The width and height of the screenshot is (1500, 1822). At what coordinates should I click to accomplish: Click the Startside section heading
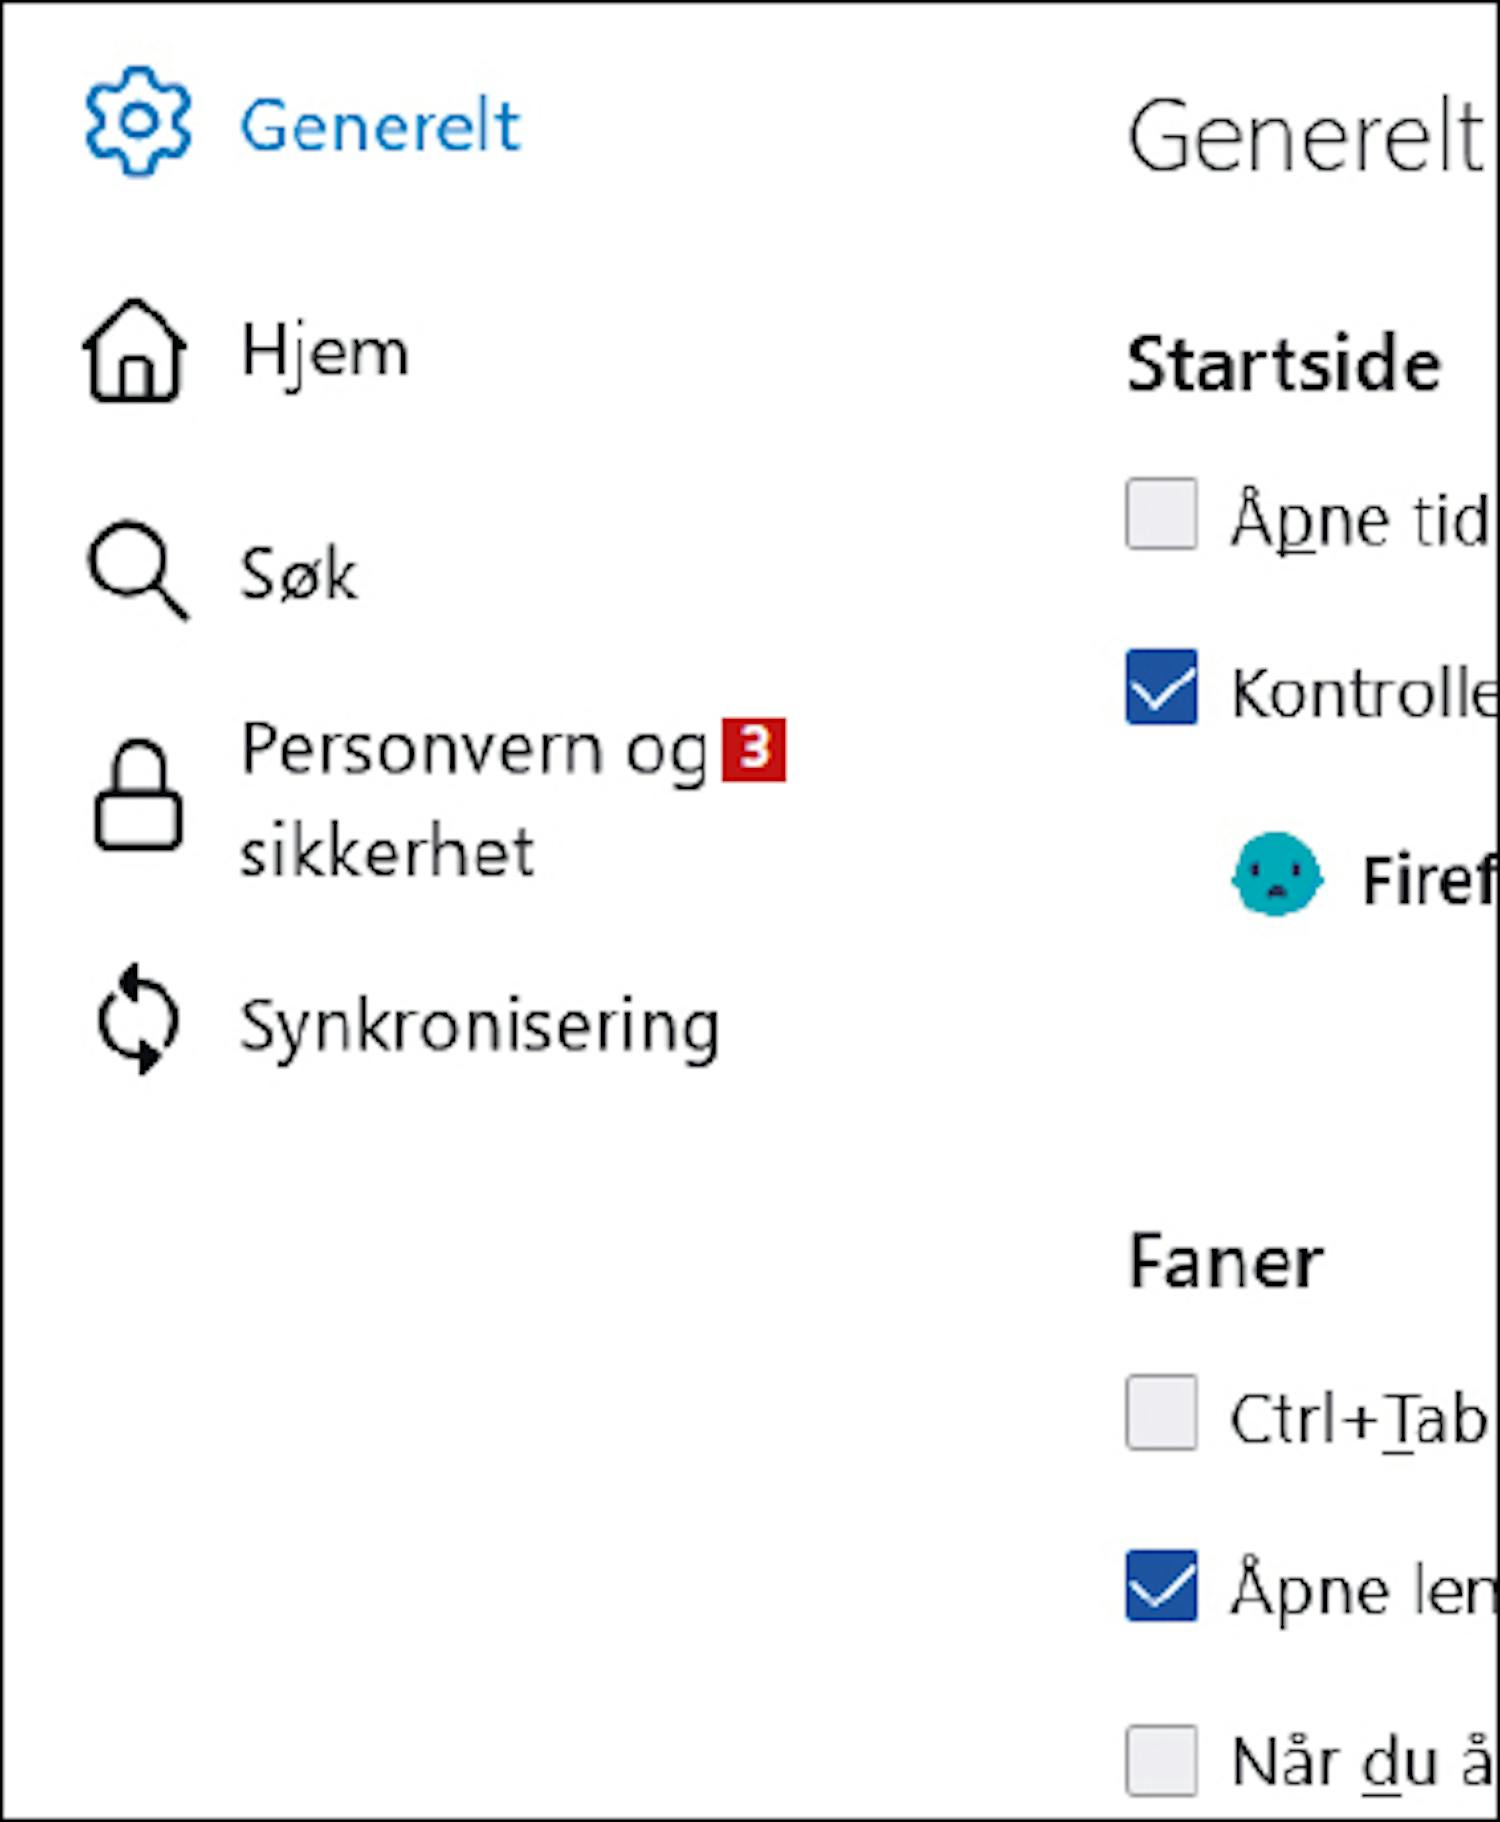point(1284,364)
